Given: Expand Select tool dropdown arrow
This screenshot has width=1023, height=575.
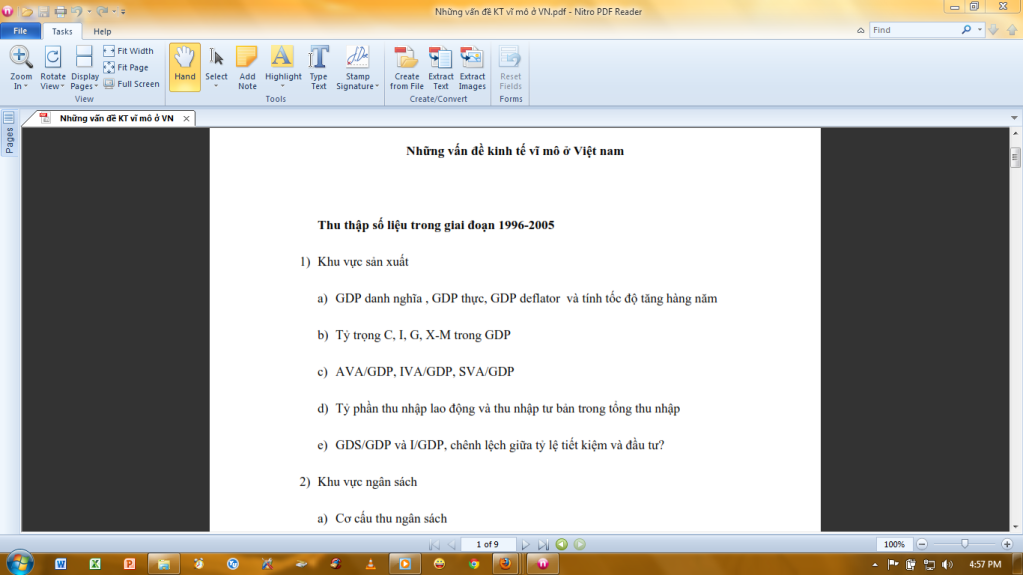Looking at the screenshot, I should [x=216, y=86].
